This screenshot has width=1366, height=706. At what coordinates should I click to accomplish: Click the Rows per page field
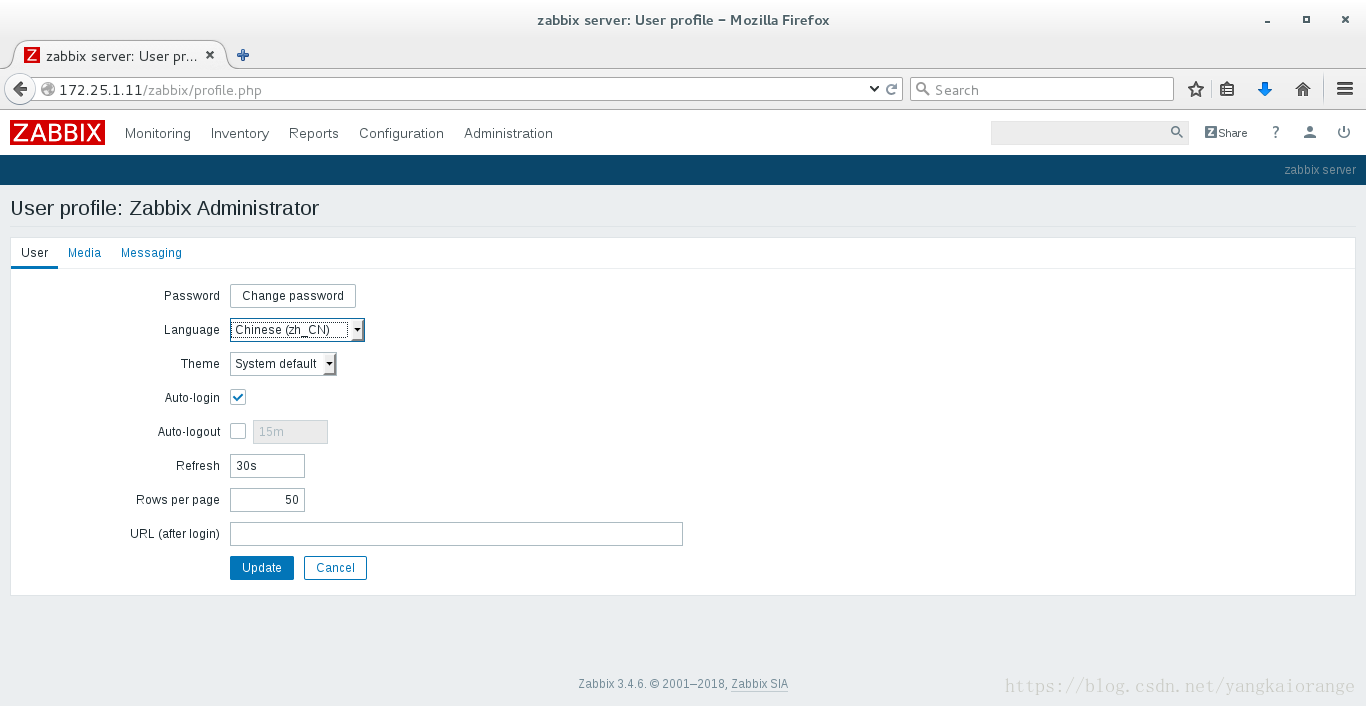[x=267, y=500]
